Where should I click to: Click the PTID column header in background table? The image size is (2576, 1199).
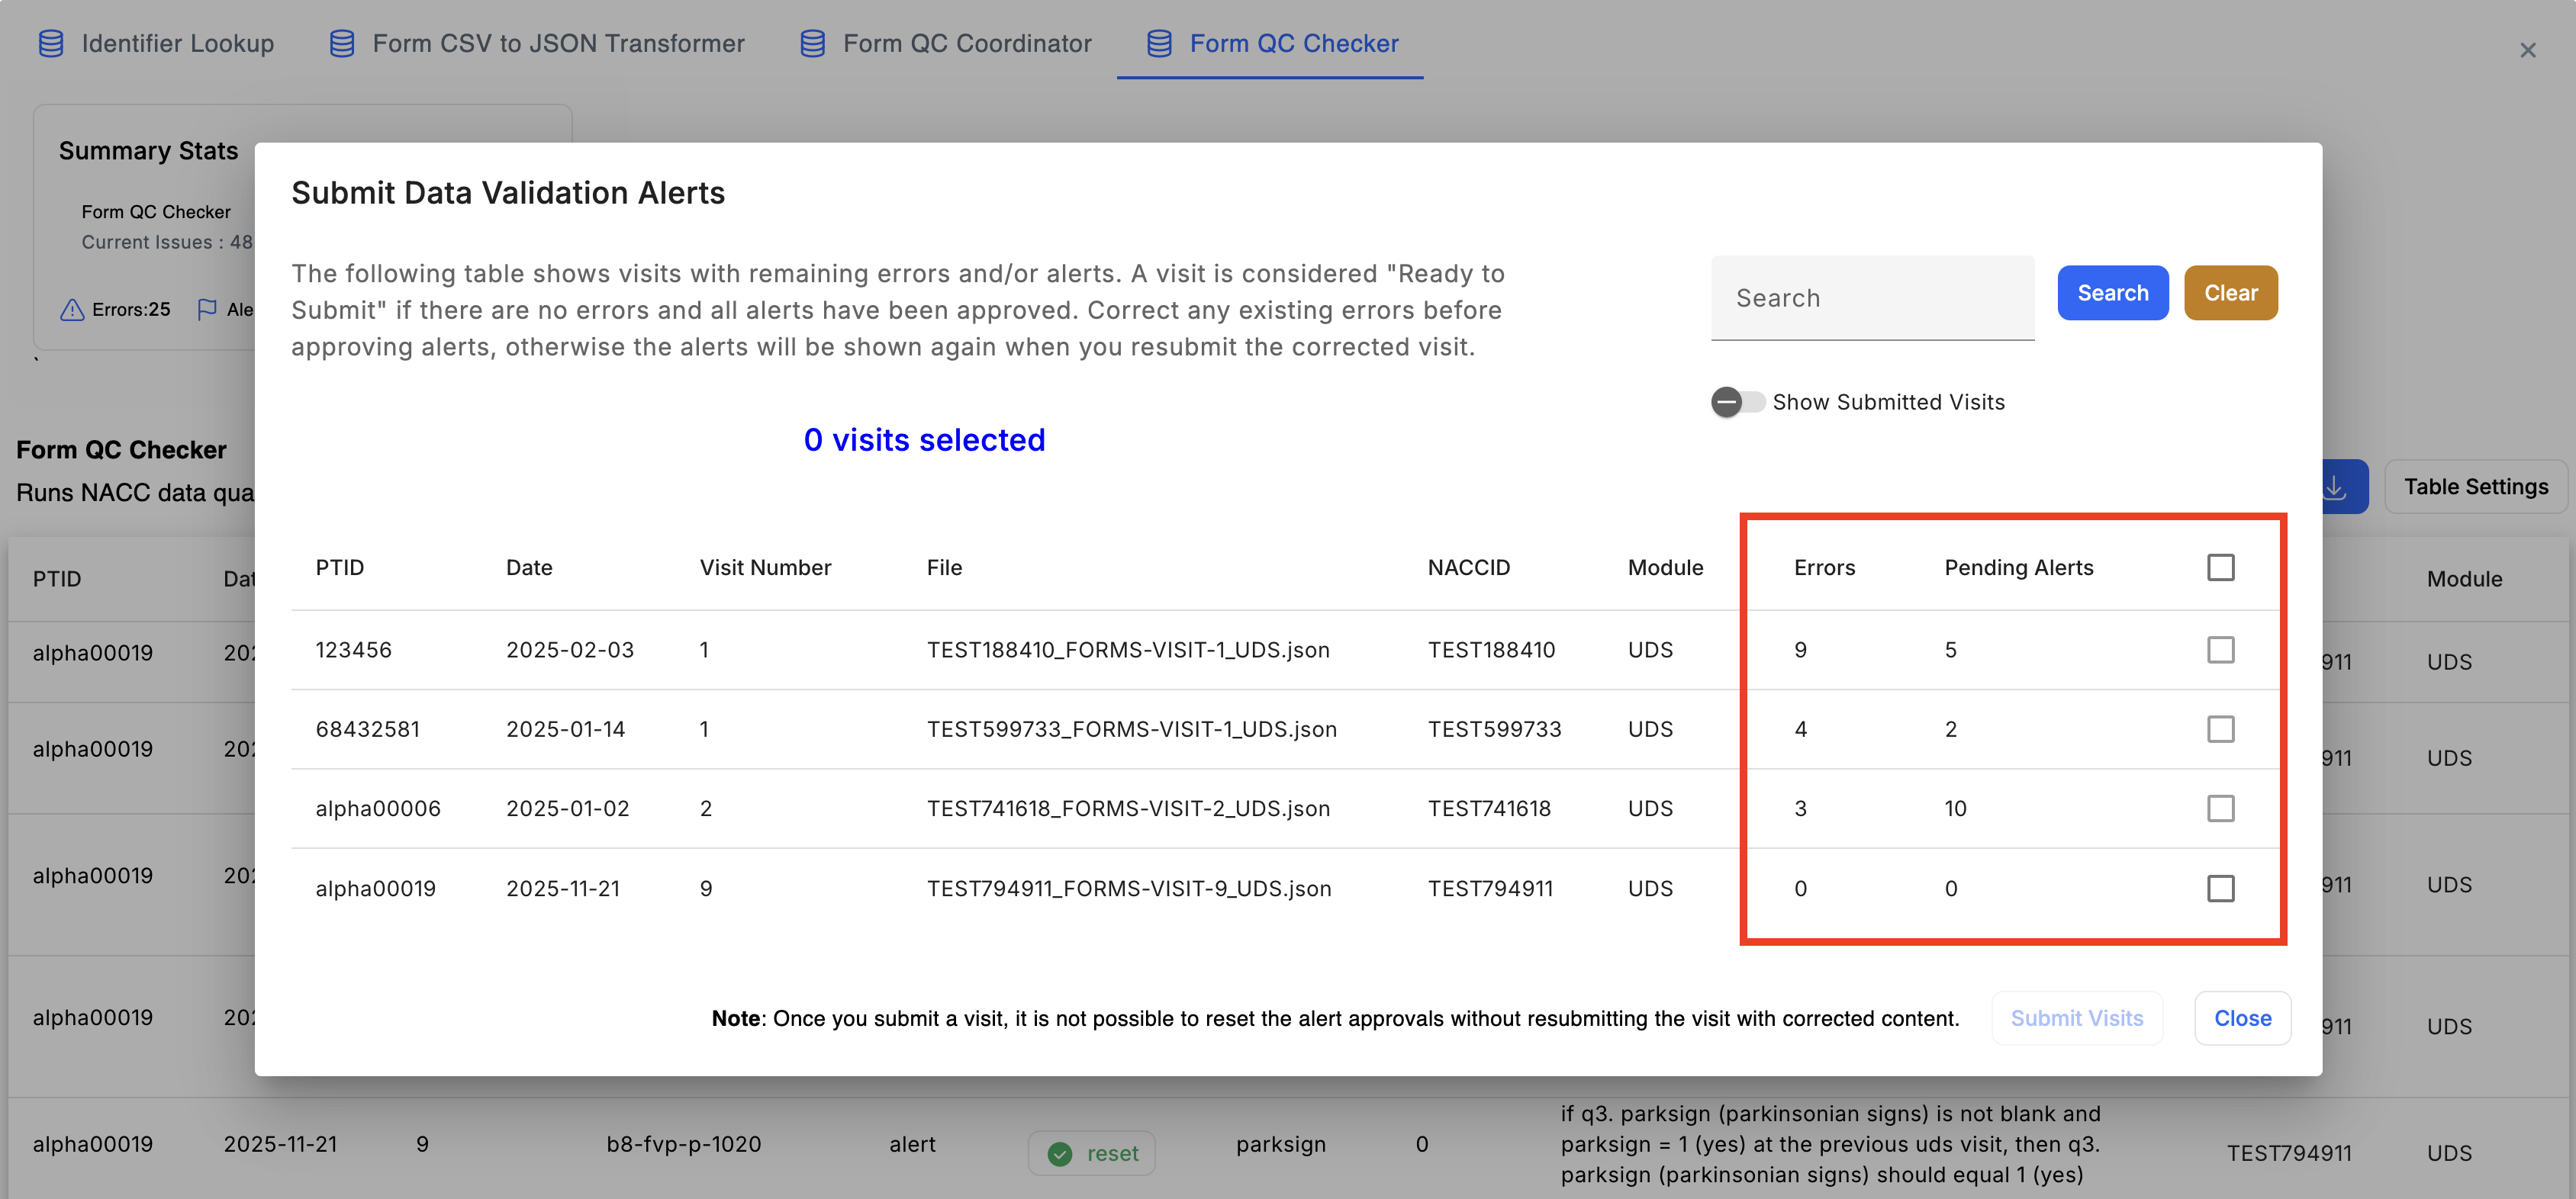coord(56,579)
